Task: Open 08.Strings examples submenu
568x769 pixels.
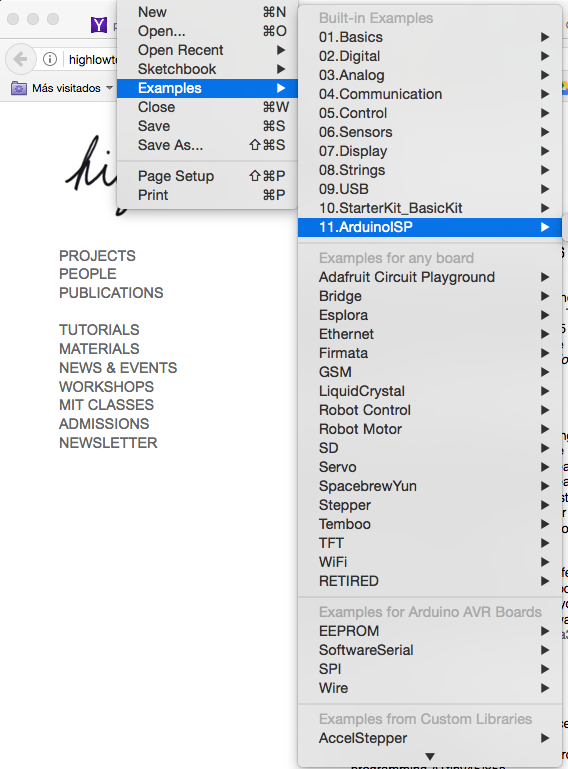Action: [430, 170]
